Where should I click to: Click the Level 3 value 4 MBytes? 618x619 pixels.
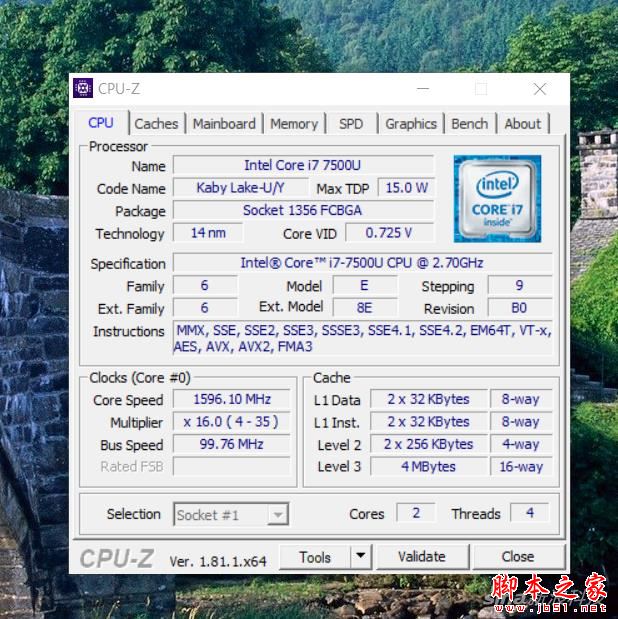(429, 467)
